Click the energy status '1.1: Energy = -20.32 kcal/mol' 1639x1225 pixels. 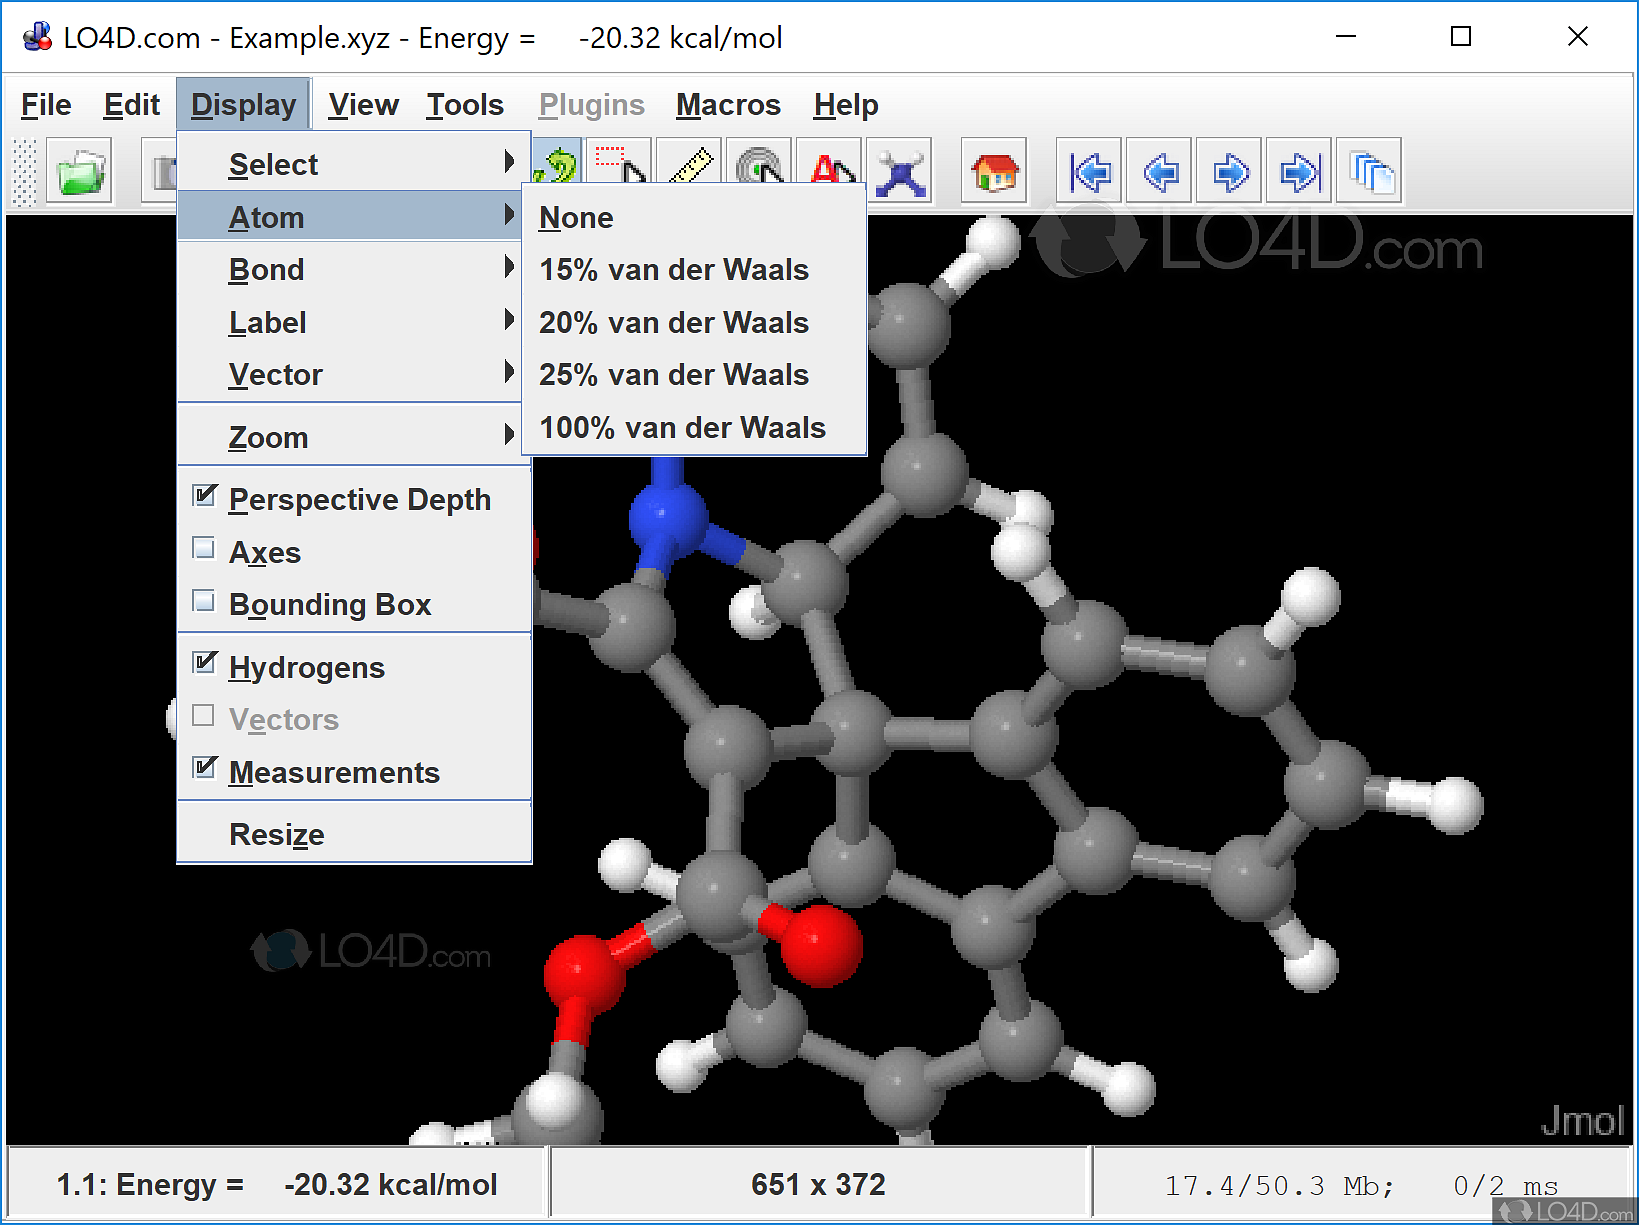277,1185
